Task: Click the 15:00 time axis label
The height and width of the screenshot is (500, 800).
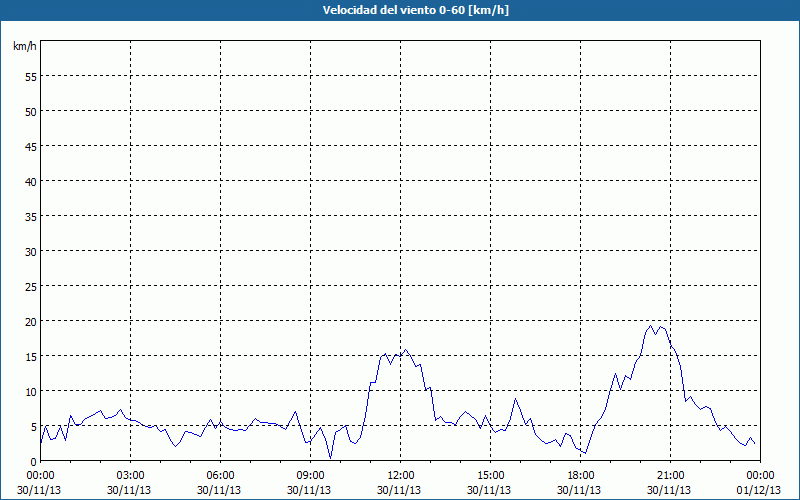Action: point(490,476)
